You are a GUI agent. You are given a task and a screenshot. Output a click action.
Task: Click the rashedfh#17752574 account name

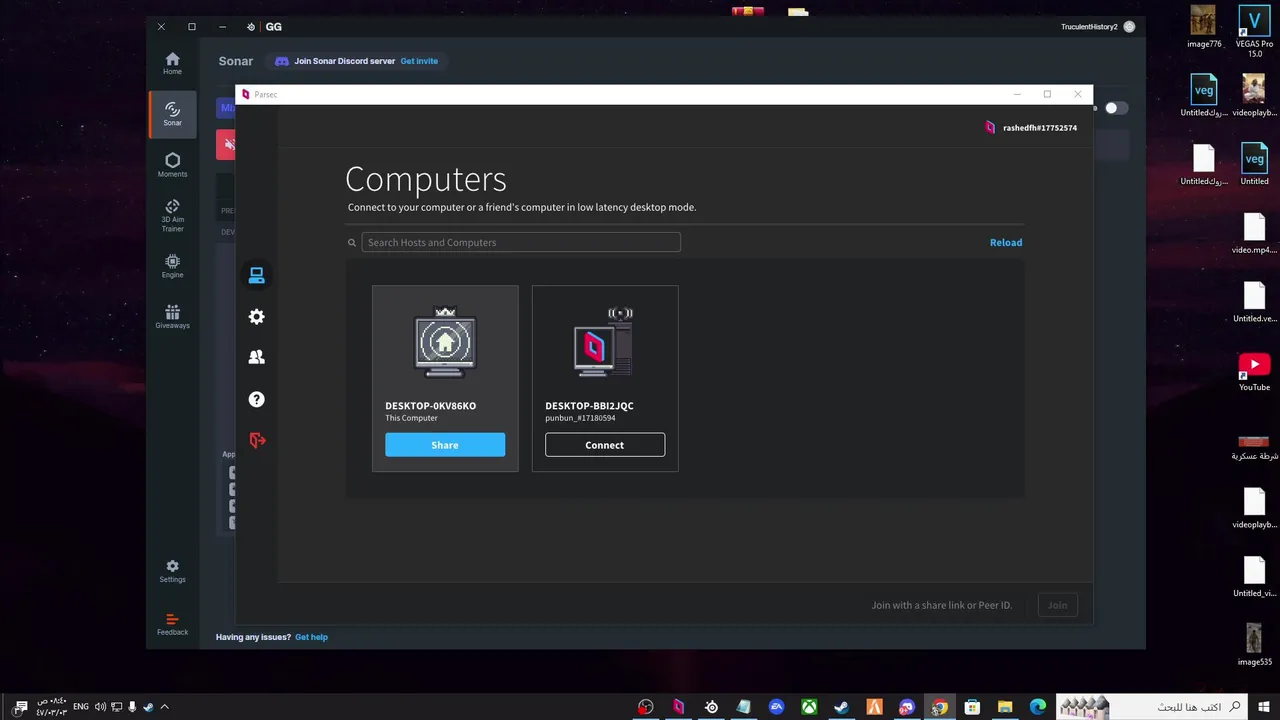point(1040,128)
